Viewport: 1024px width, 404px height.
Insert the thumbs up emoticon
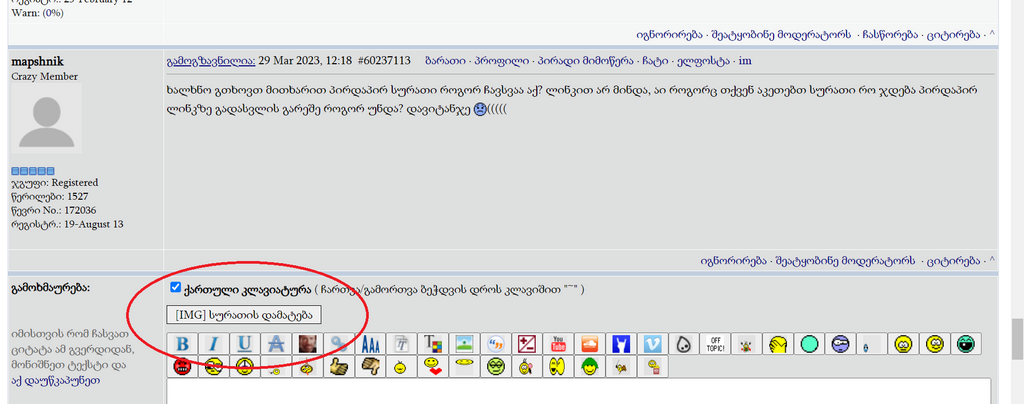click(x=339, y=367)
